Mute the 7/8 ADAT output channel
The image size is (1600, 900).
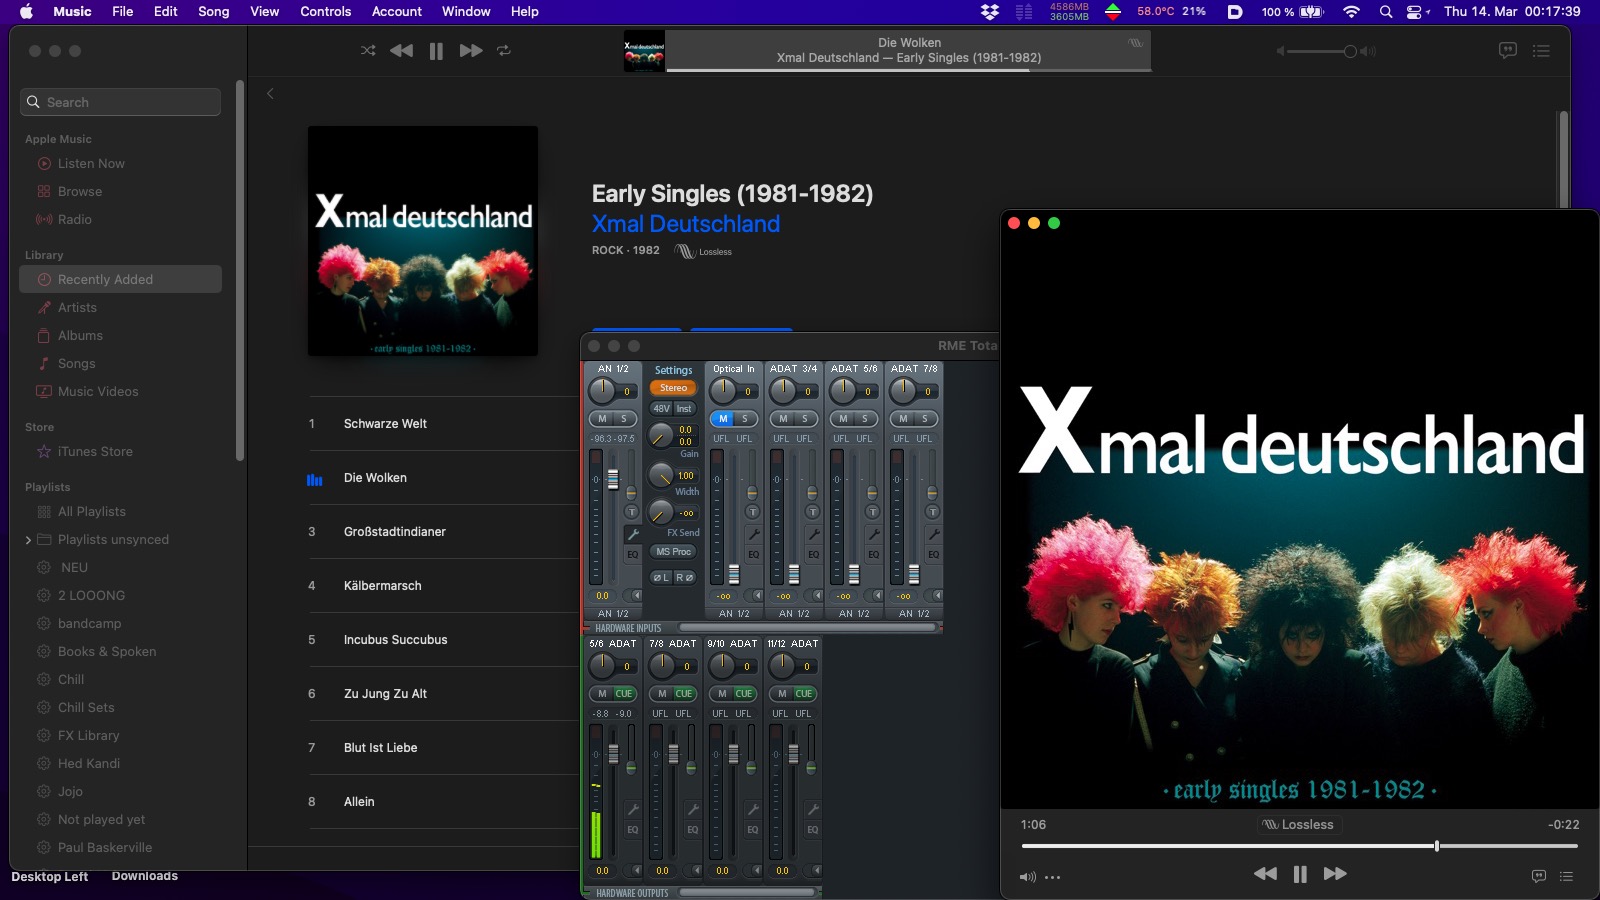click(661, 693)
